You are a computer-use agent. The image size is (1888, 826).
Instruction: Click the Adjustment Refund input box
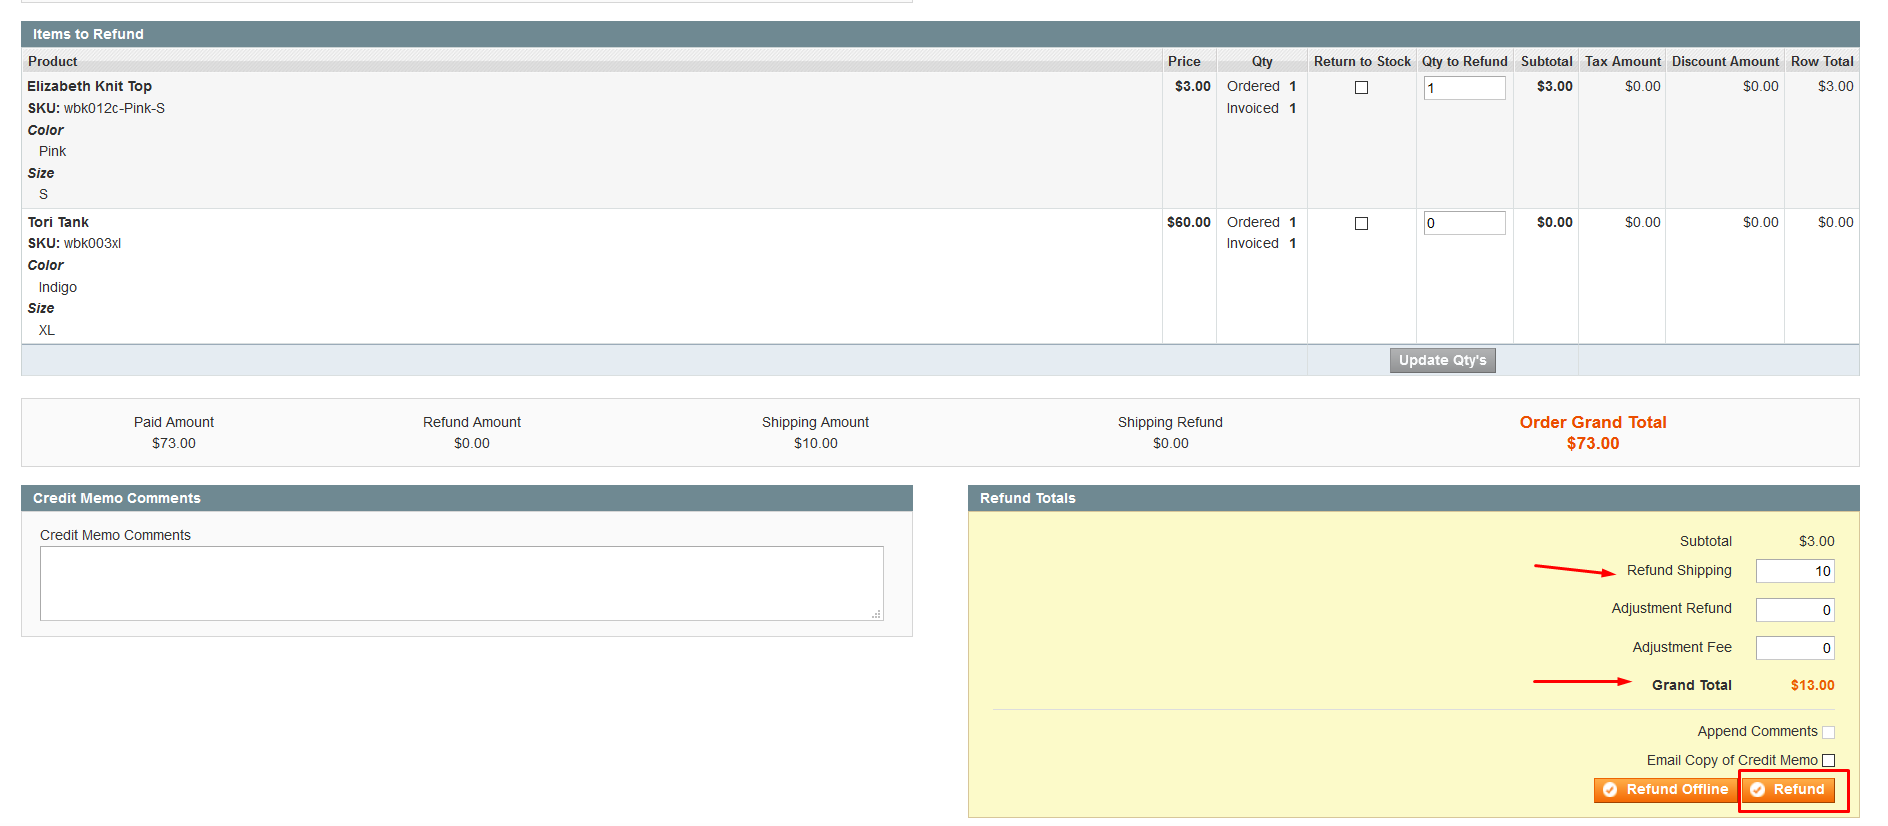(x=1794, y=610)
